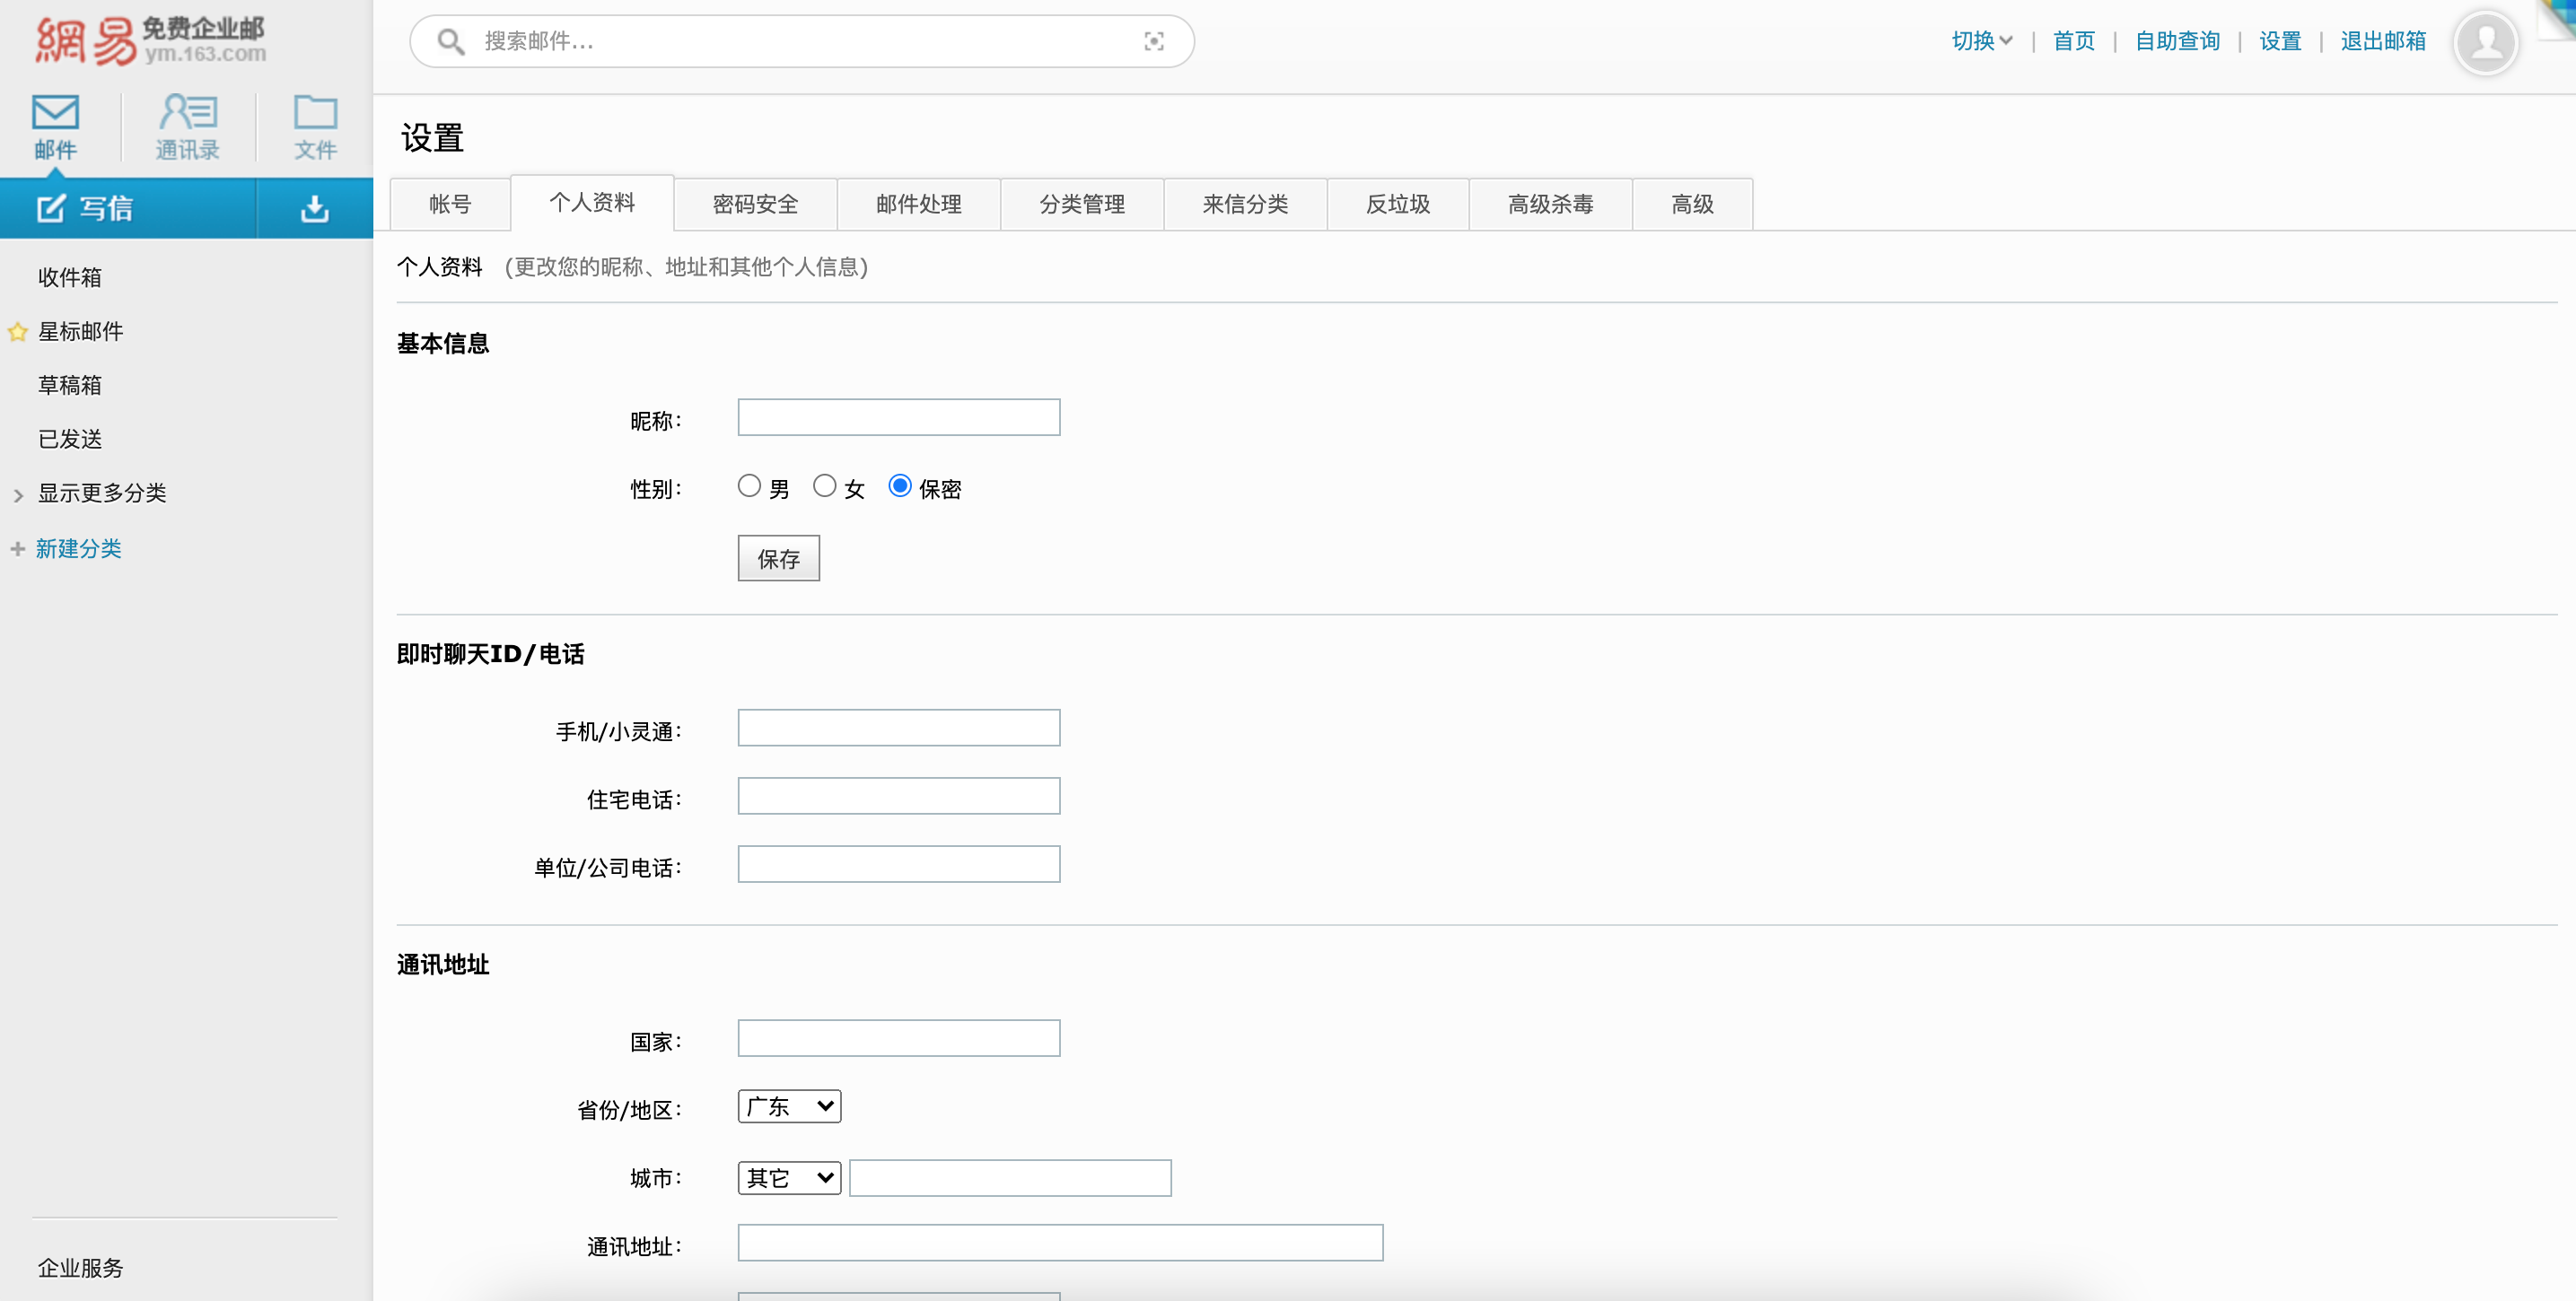2576x1301 pixels.
Task: Switch to the 高级杀毒 tab
Action: coord(1550,204)
